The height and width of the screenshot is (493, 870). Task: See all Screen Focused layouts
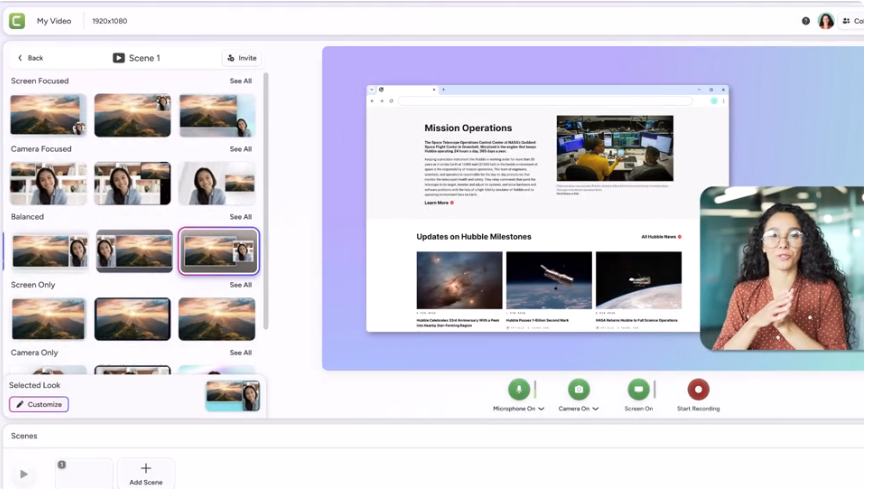(241, 81)
